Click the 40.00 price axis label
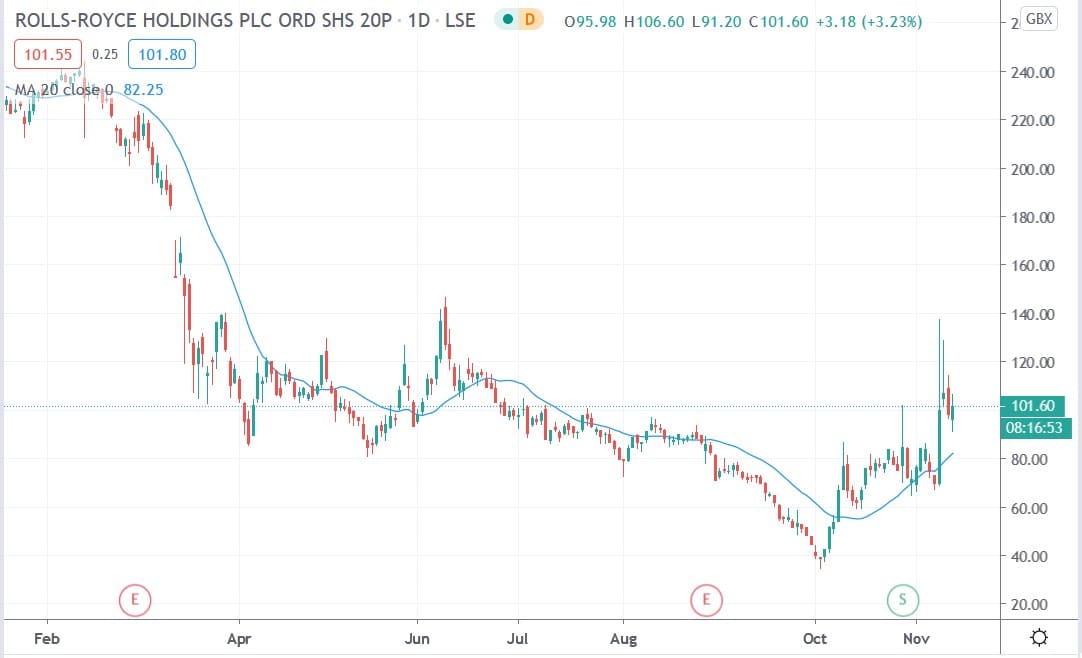The image size is (1082, 658). [1029, 556]
